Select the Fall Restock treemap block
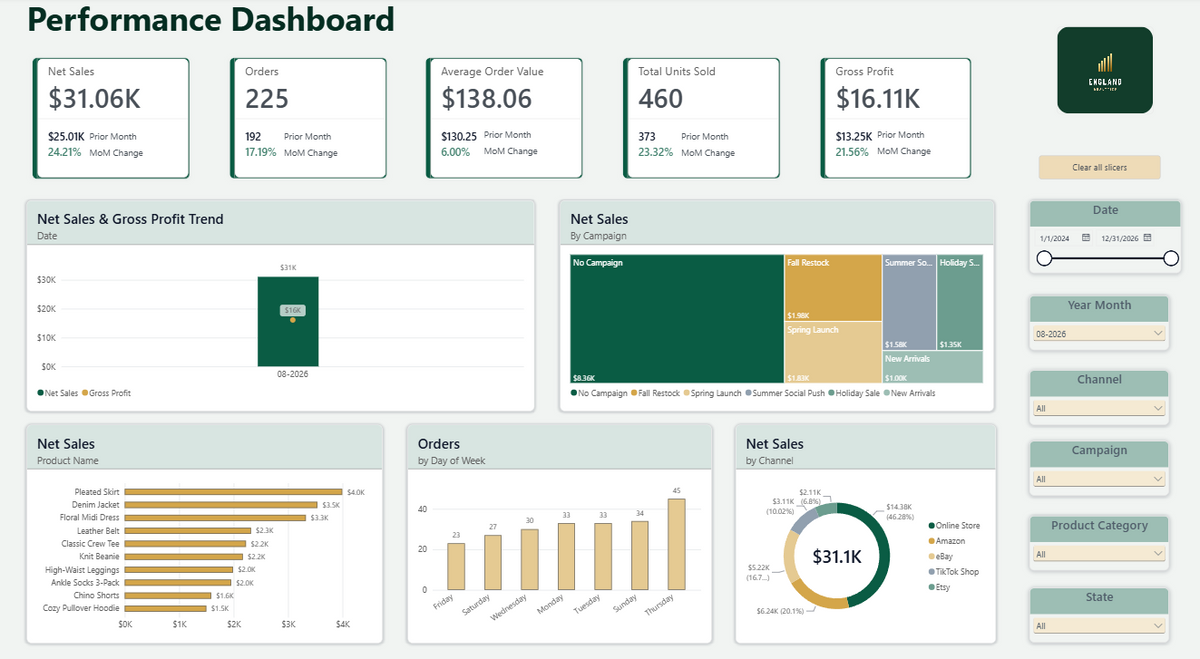The width and height of the screenshot is (1200, 659). point(833,288)
